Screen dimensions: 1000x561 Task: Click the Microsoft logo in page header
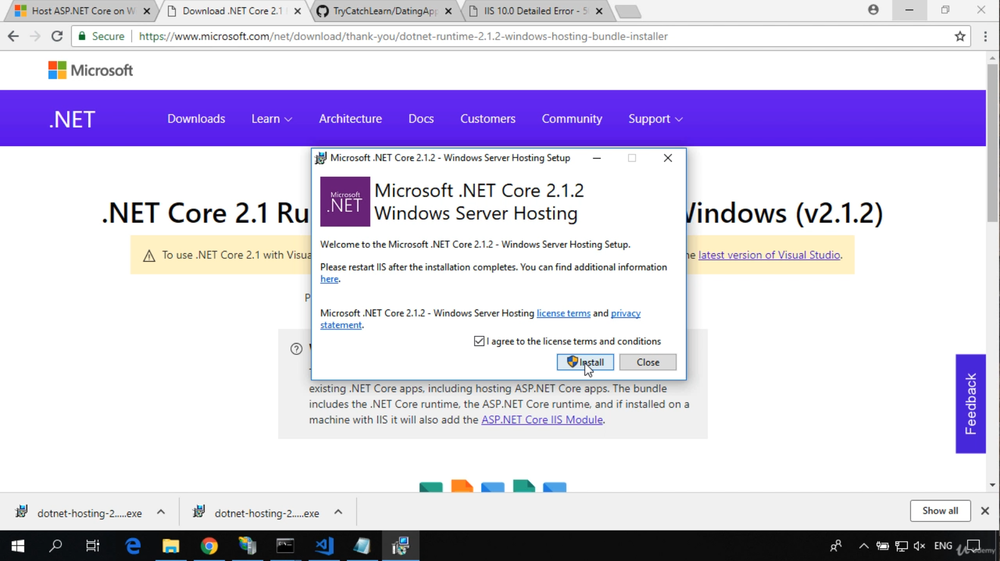point(91,70)
